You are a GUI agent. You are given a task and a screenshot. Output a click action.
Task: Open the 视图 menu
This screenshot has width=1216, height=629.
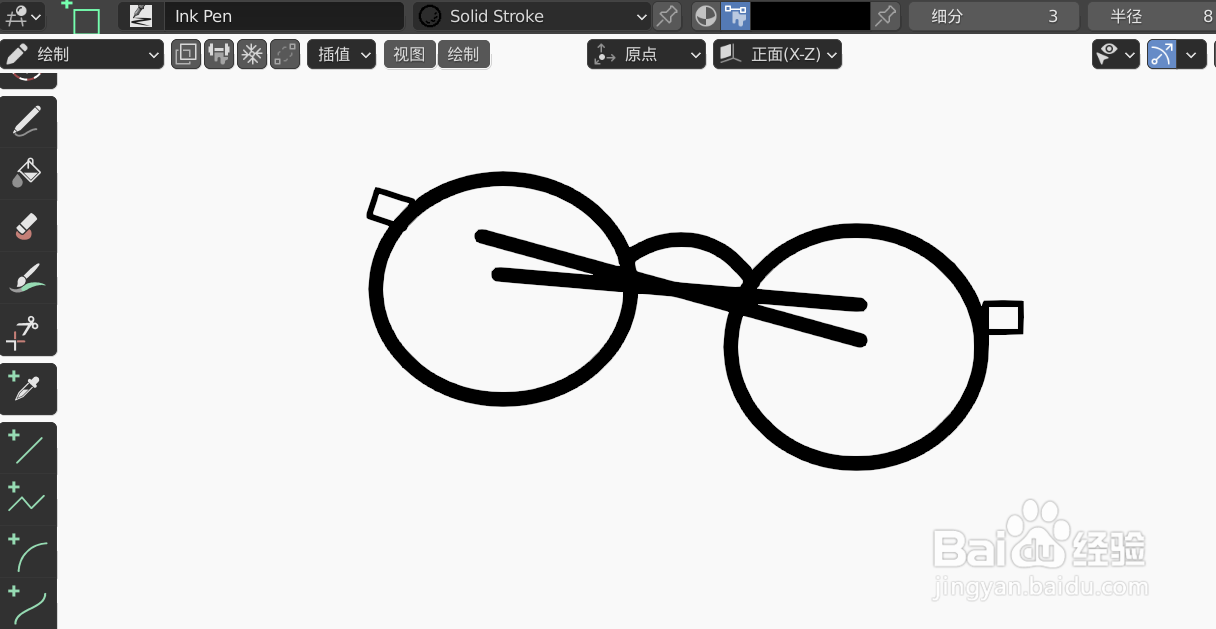click(x=410, y=54)
